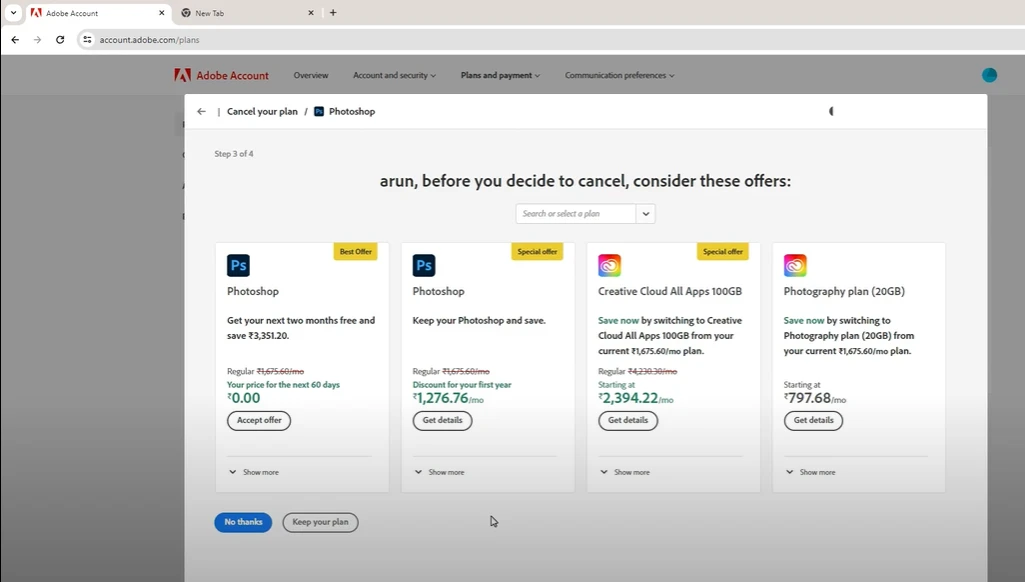The height and width of the screenshot is (582, 1025).
Task: Click the Step 3 of 4 label
Action: point(234,154)
